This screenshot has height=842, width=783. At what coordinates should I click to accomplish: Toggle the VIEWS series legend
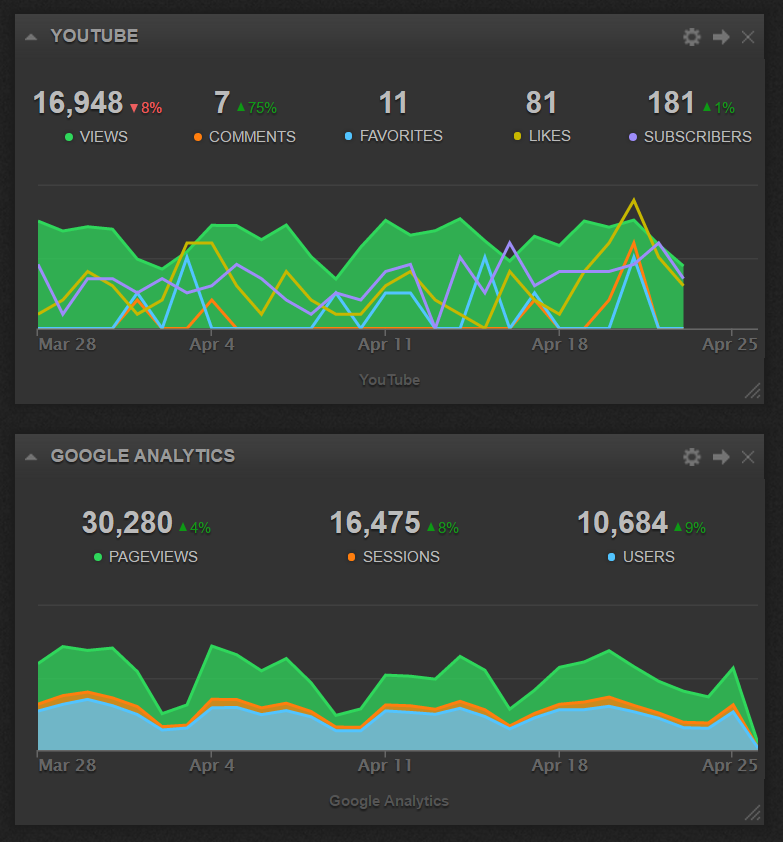point(96,137)
